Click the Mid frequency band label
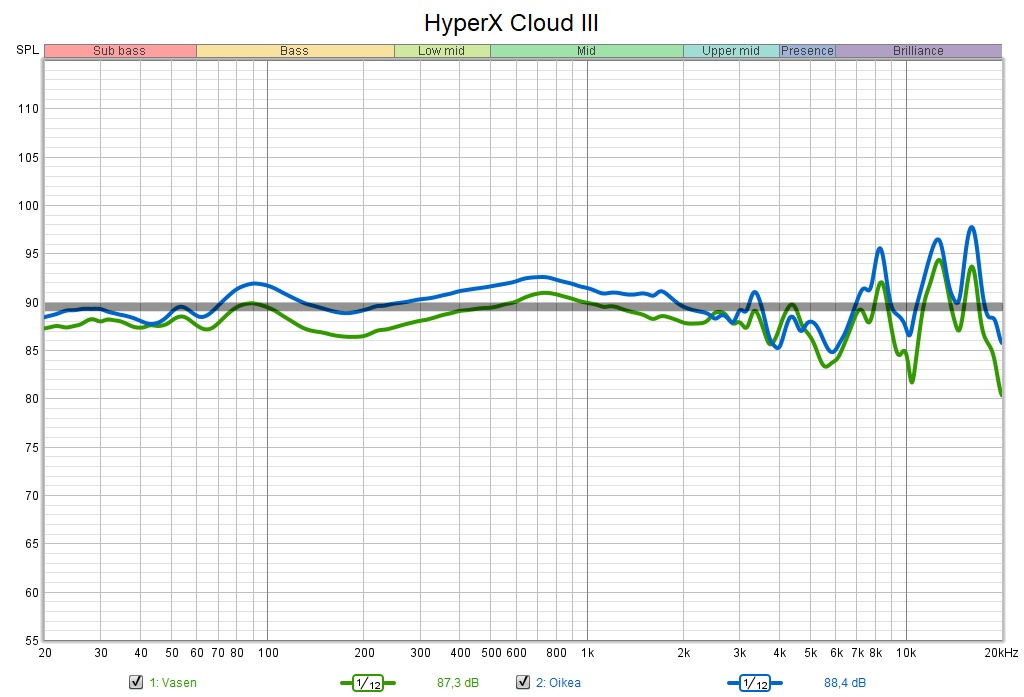Image resolution: width=1024 pixels, height=697 pixels. [x=586, y=50]
